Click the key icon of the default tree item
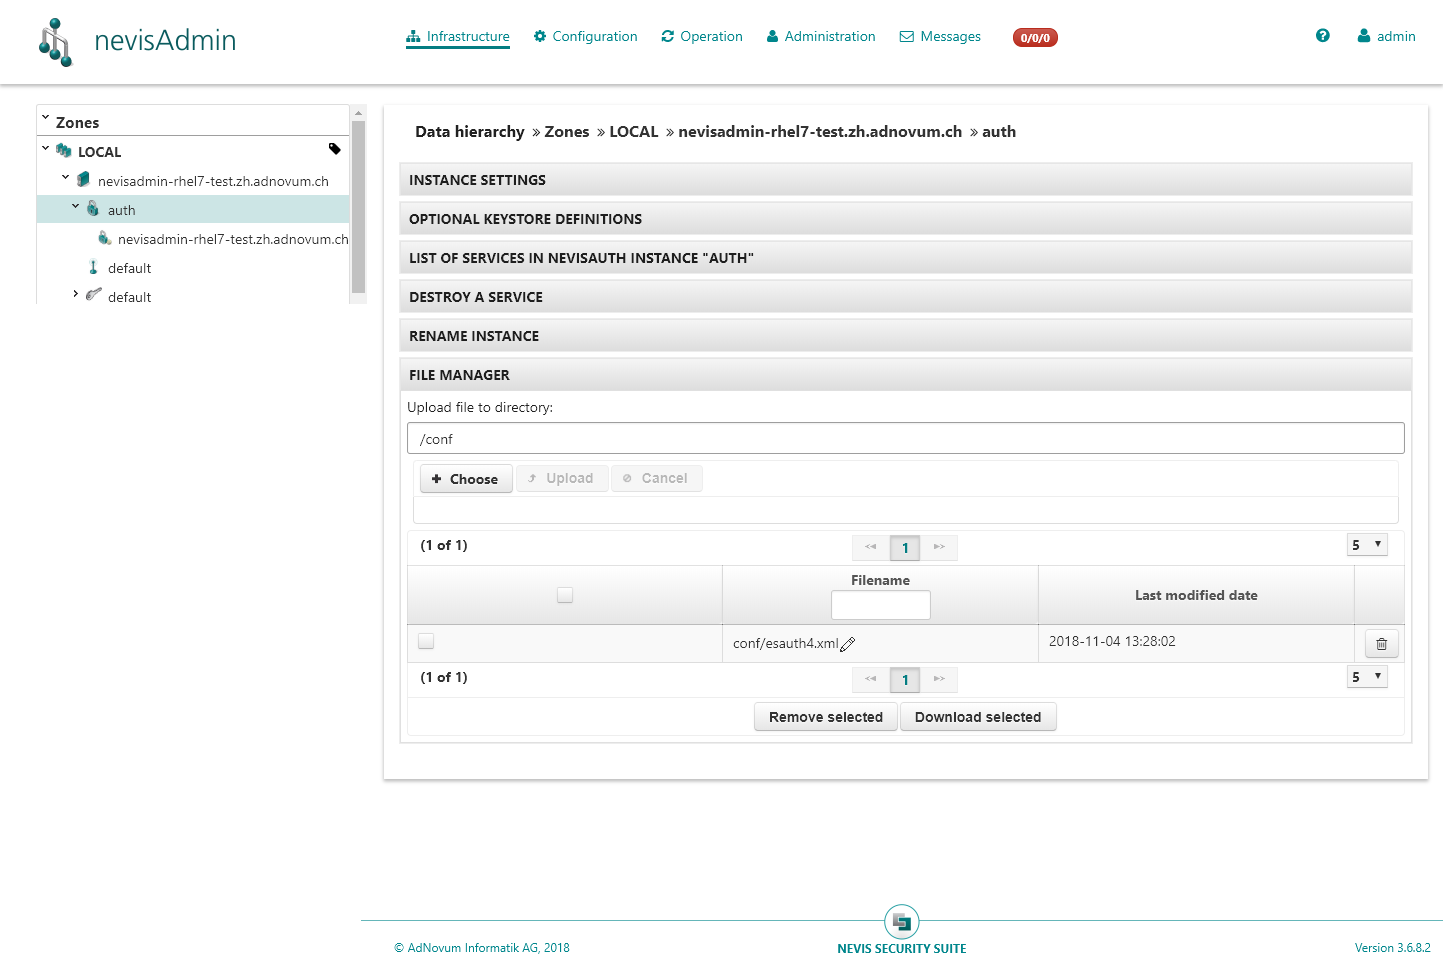 coord(93,295)
